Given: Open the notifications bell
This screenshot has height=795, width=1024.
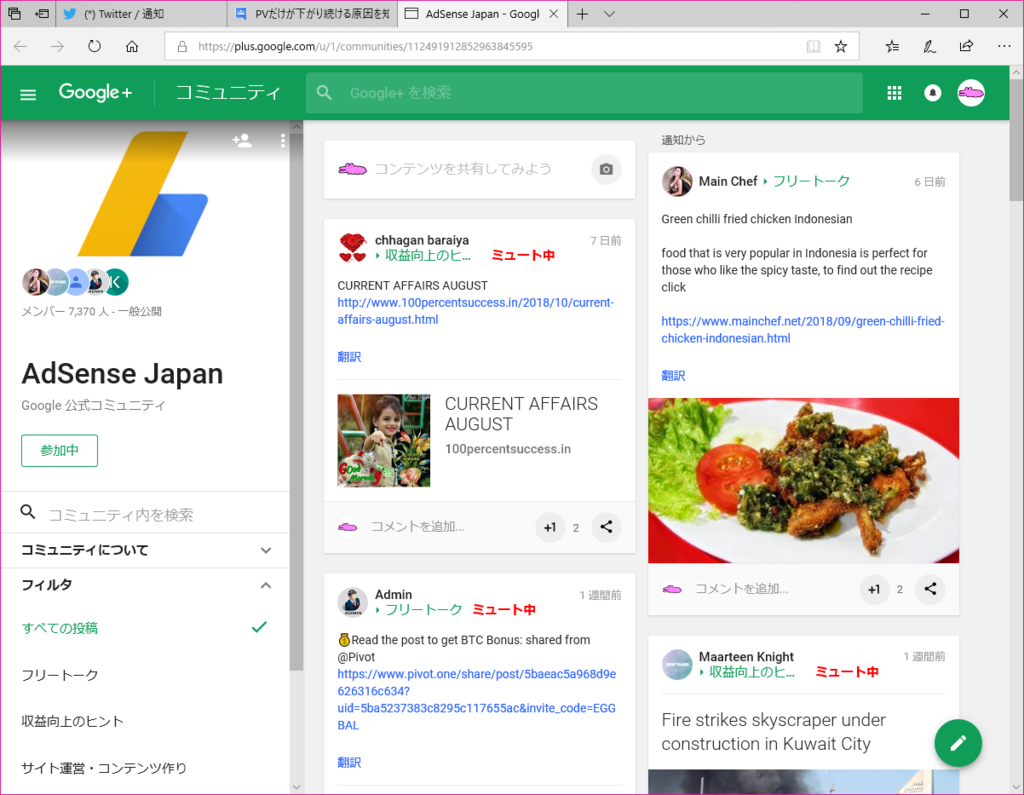Looking at the screenshot, I should 933,93.
